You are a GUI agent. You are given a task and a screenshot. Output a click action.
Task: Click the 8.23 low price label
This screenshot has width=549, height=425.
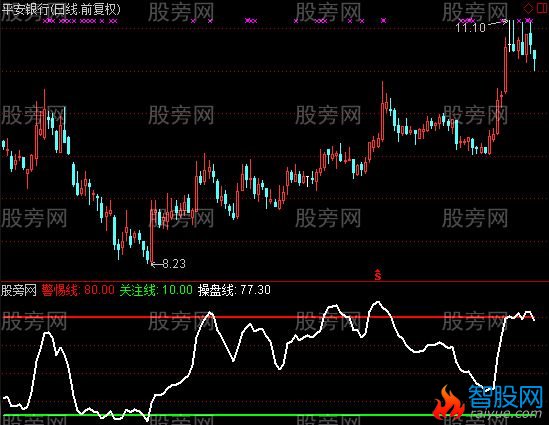[174, 263]
